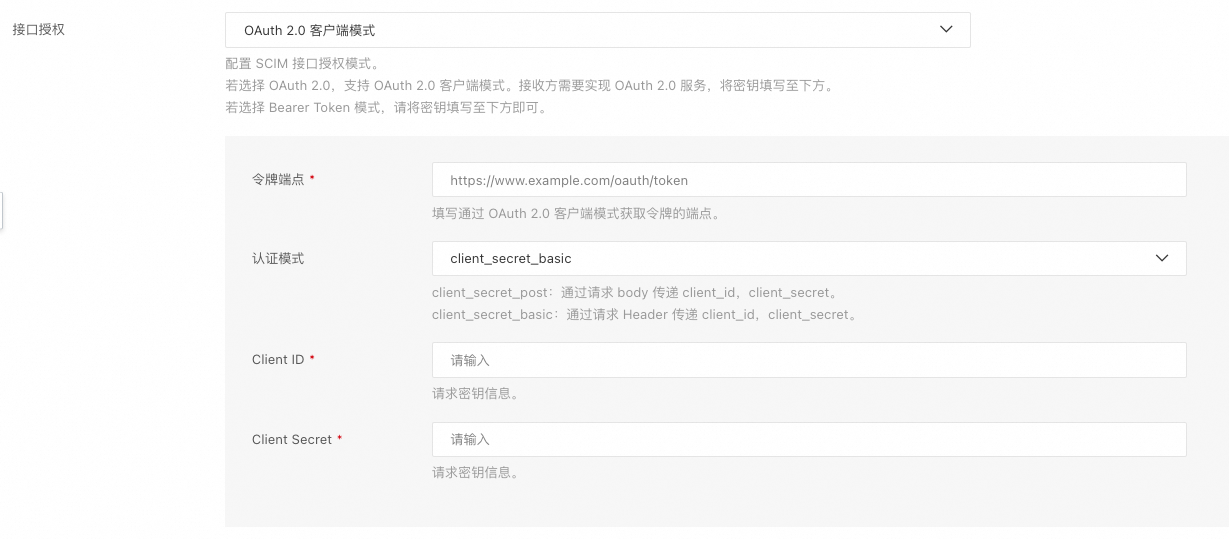Screen dimensions: 1229x539
Task: Click the client_secret_post description line
Action: 635,293
